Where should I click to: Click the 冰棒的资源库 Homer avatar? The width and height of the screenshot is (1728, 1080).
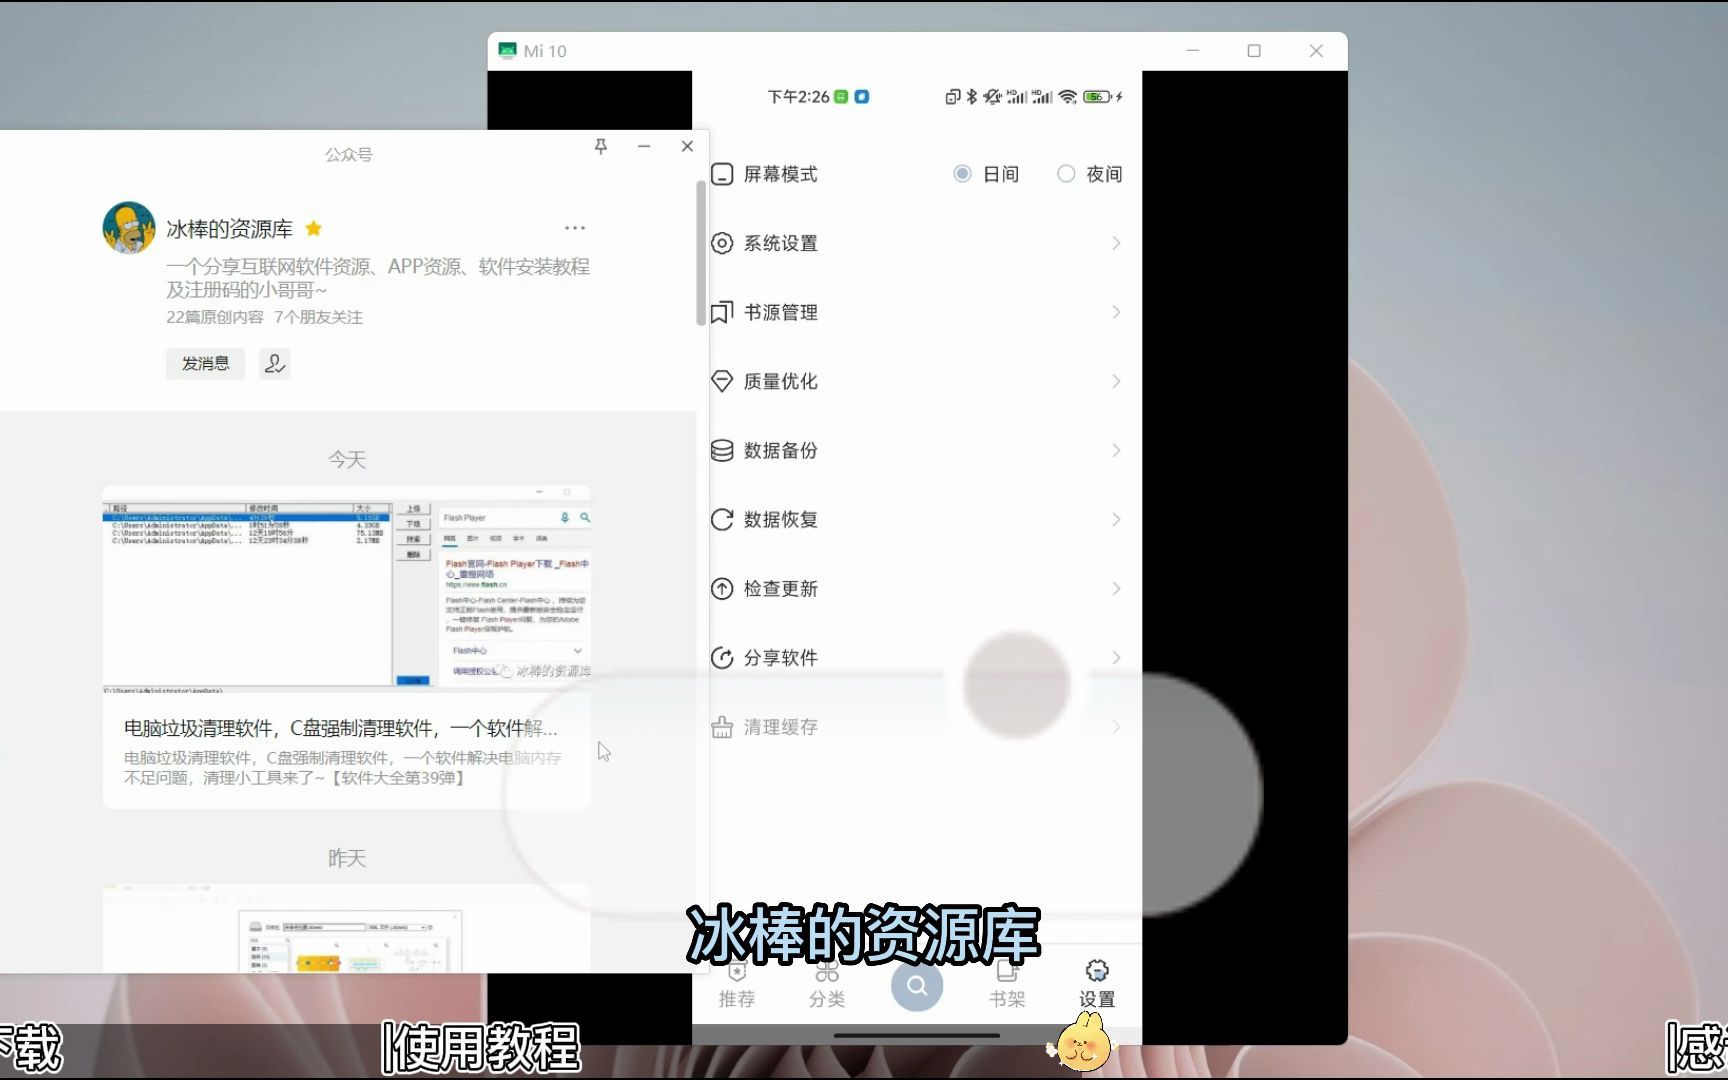[x=129, y=228]
